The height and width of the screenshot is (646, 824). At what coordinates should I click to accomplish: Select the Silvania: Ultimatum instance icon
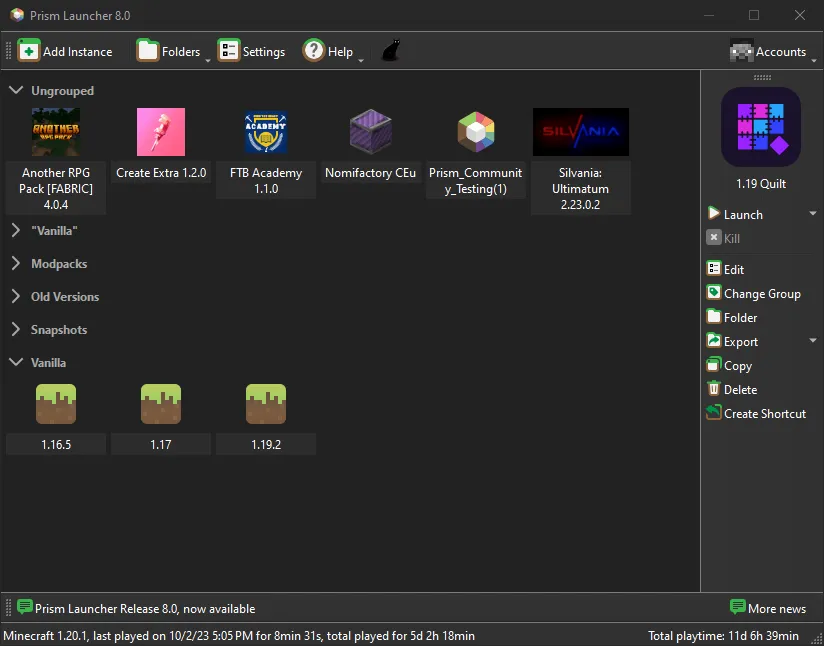(581, 132)
